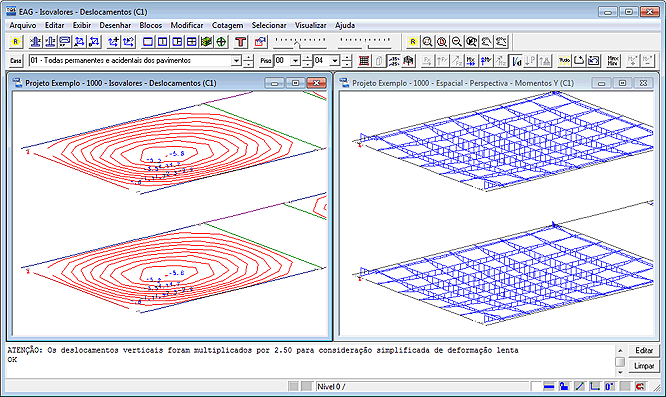
Task: Click the Editar button beside message log
Action: click(x=644, y=350)
